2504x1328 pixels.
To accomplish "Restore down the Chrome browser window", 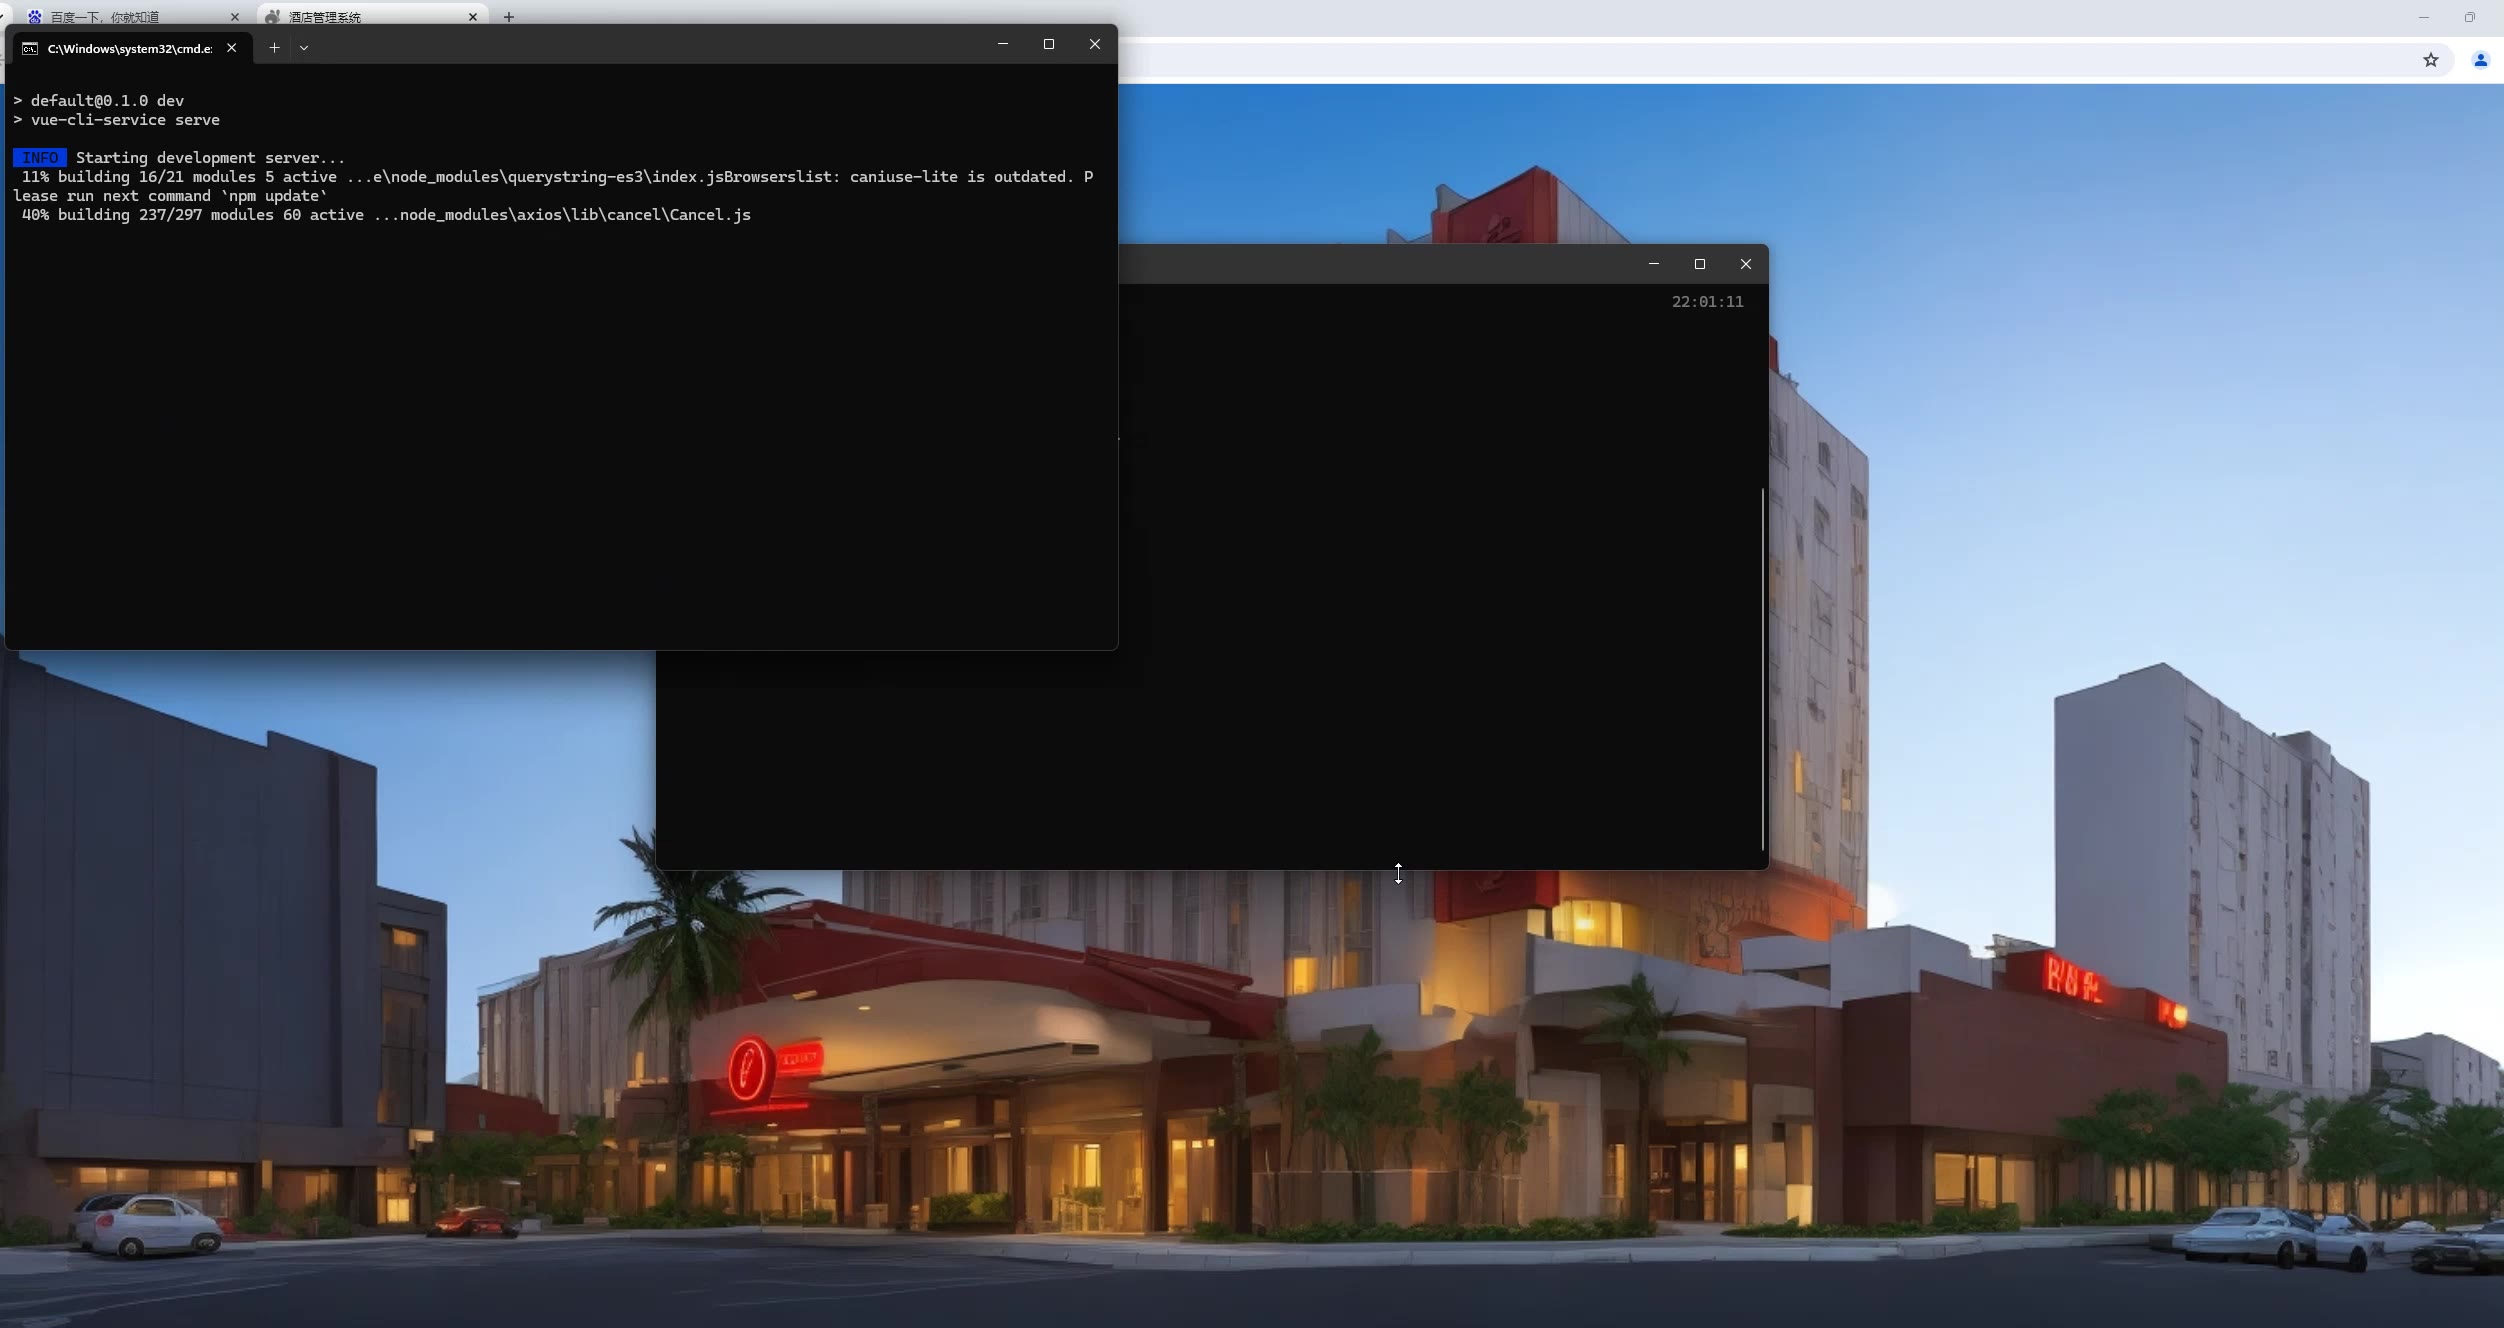I will pos(2469,17).
